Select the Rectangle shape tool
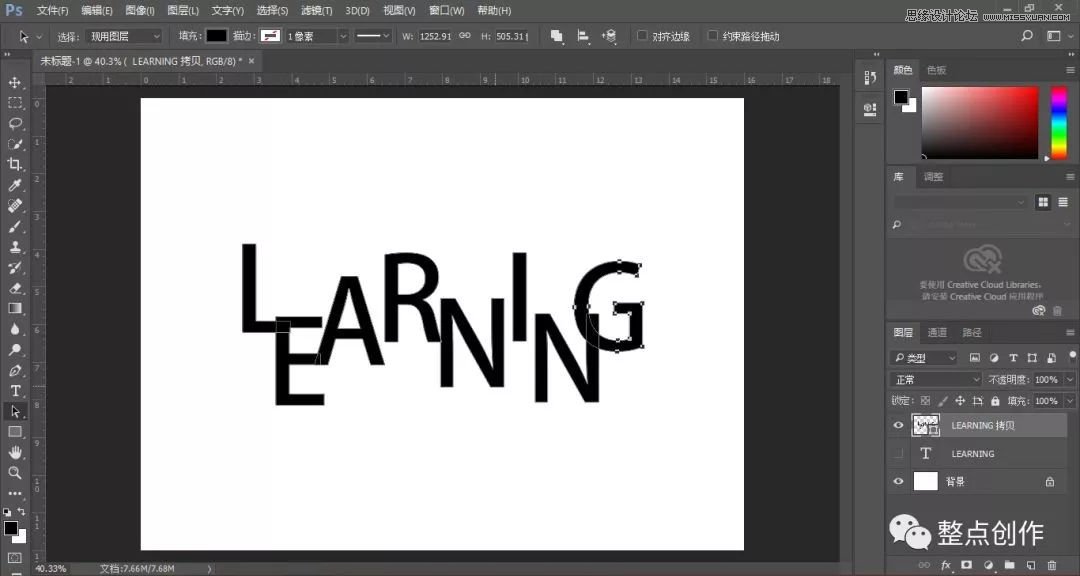The height and width of the screenshot is (576, 1080). tap(14, 431)
